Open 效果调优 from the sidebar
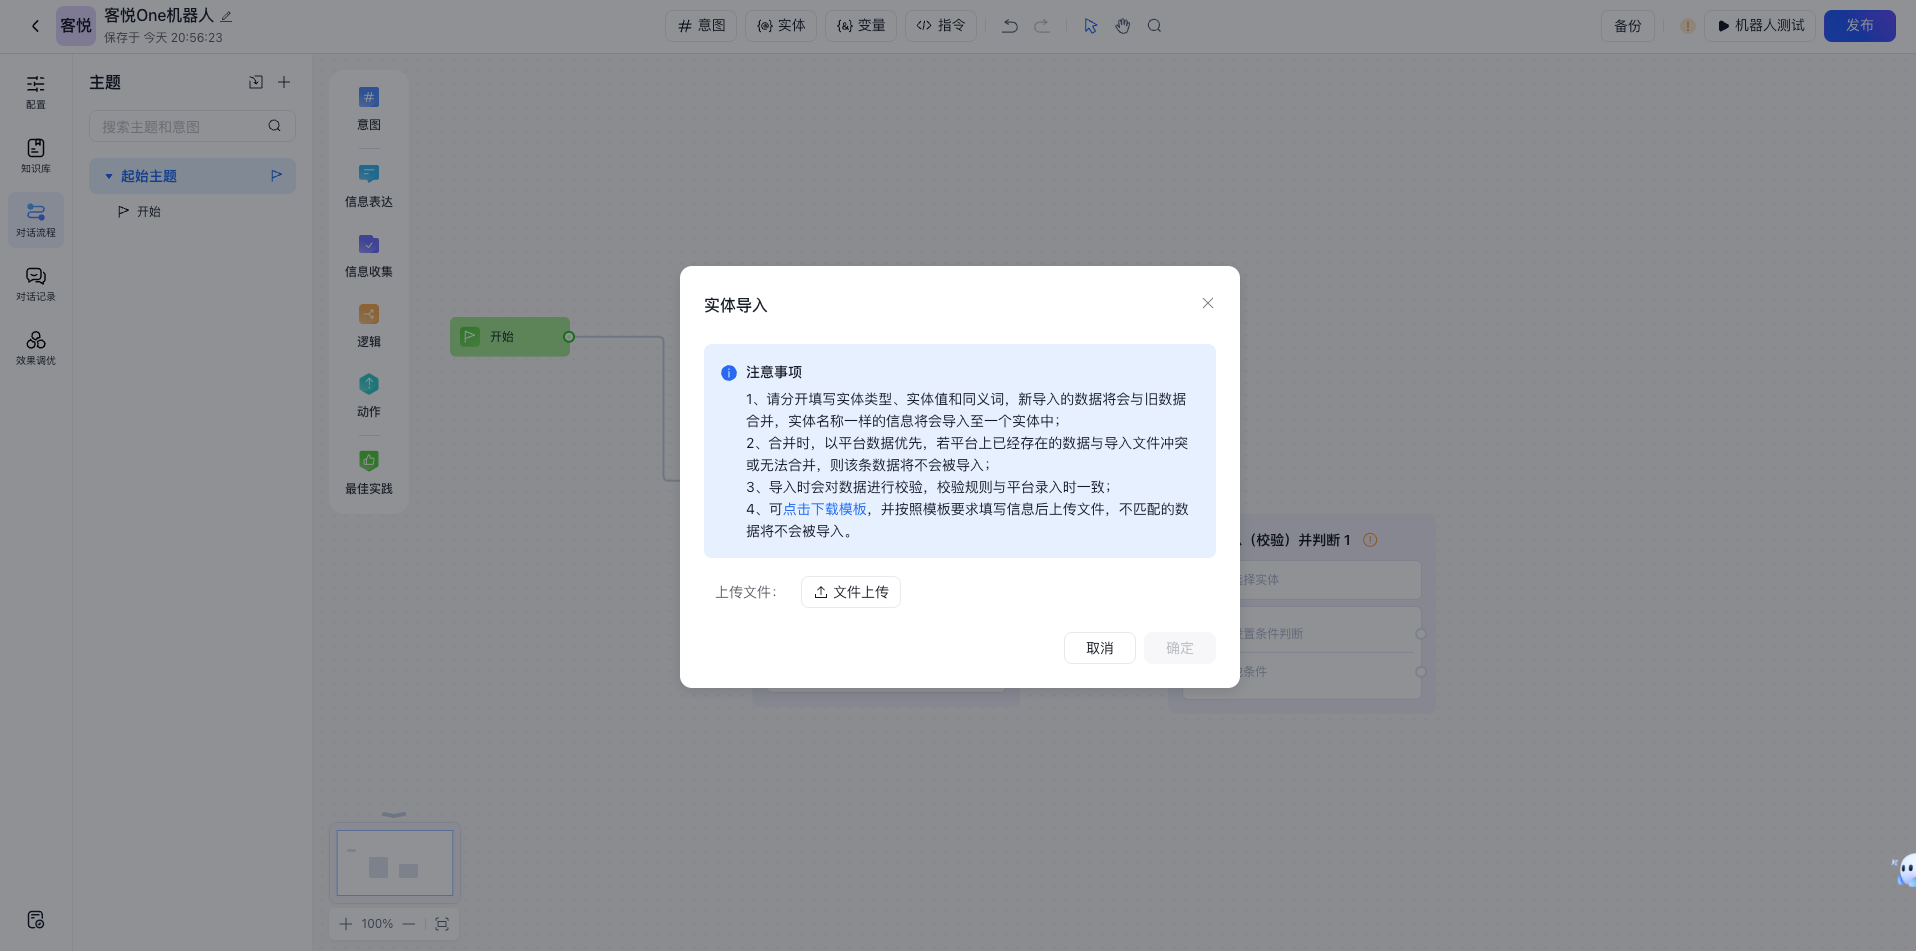1916x951 pixels. click(35, 347)
